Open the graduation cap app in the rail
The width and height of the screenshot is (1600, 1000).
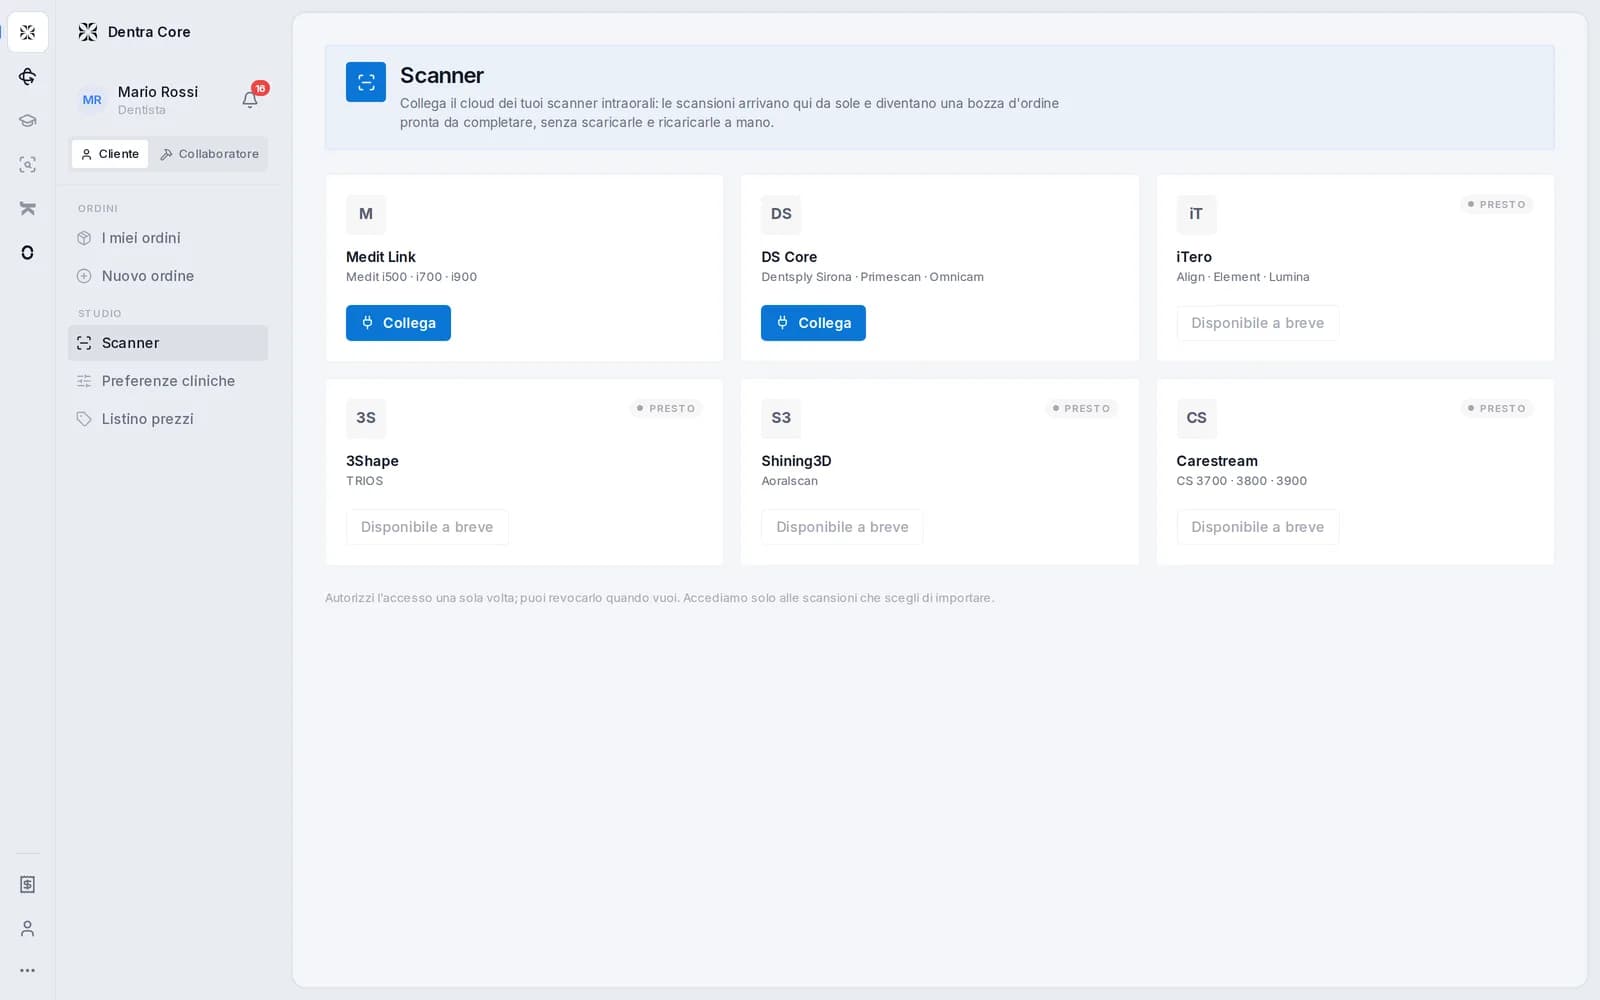point(28,121)
